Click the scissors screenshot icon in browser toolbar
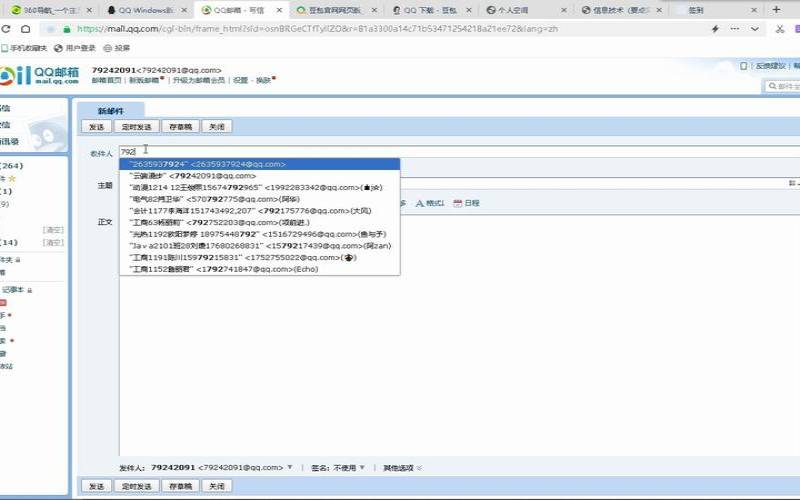800x500 pixels. (780, 29)
